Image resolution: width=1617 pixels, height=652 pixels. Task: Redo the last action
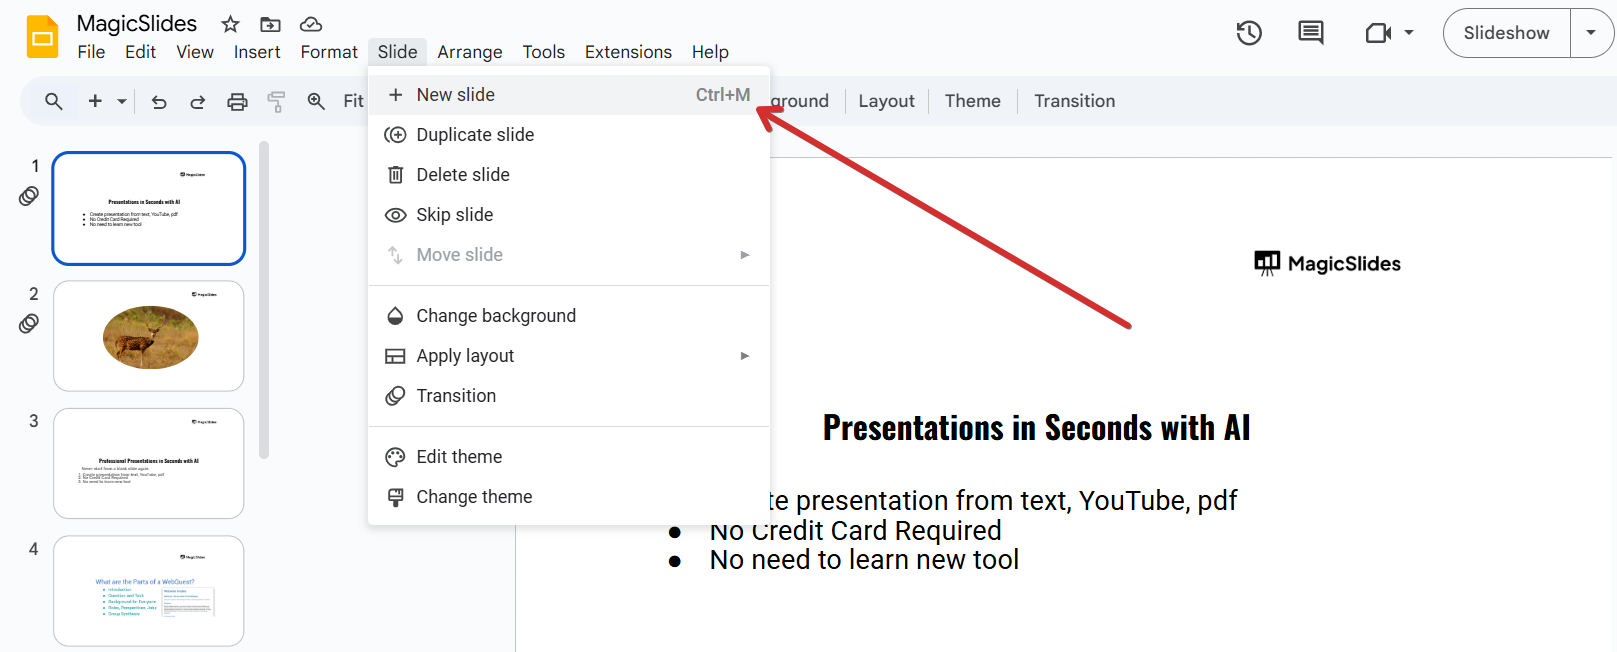(198, 101)
